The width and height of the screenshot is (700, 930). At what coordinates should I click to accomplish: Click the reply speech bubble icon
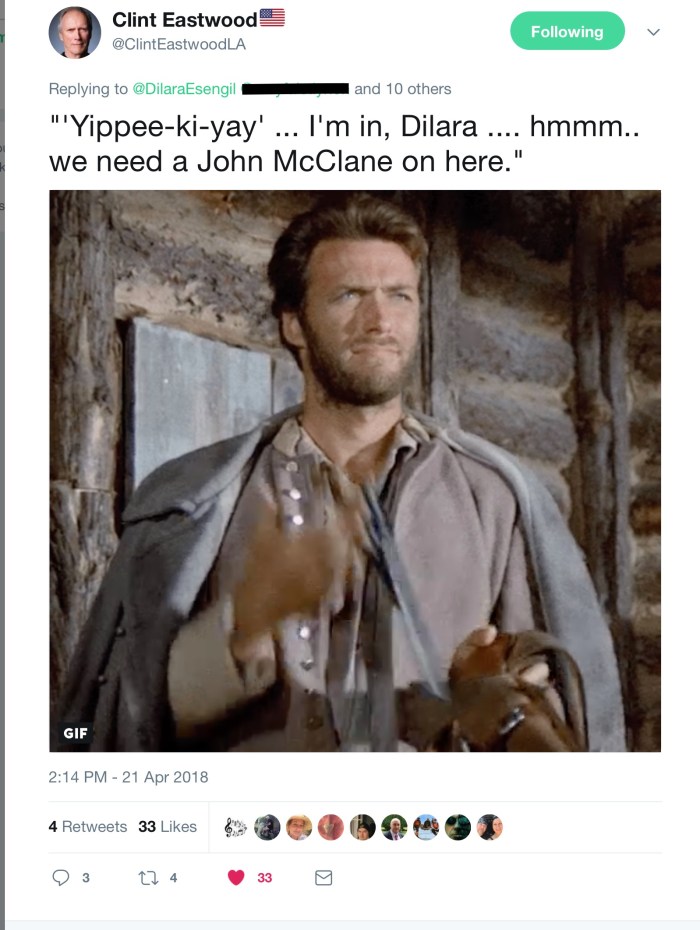61,877
